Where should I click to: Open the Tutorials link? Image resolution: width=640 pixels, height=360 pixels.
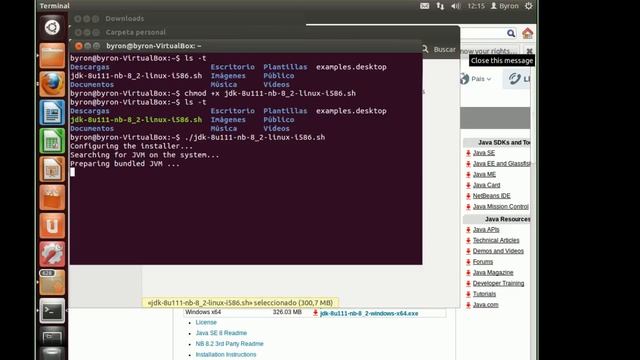tap(484, 294)
